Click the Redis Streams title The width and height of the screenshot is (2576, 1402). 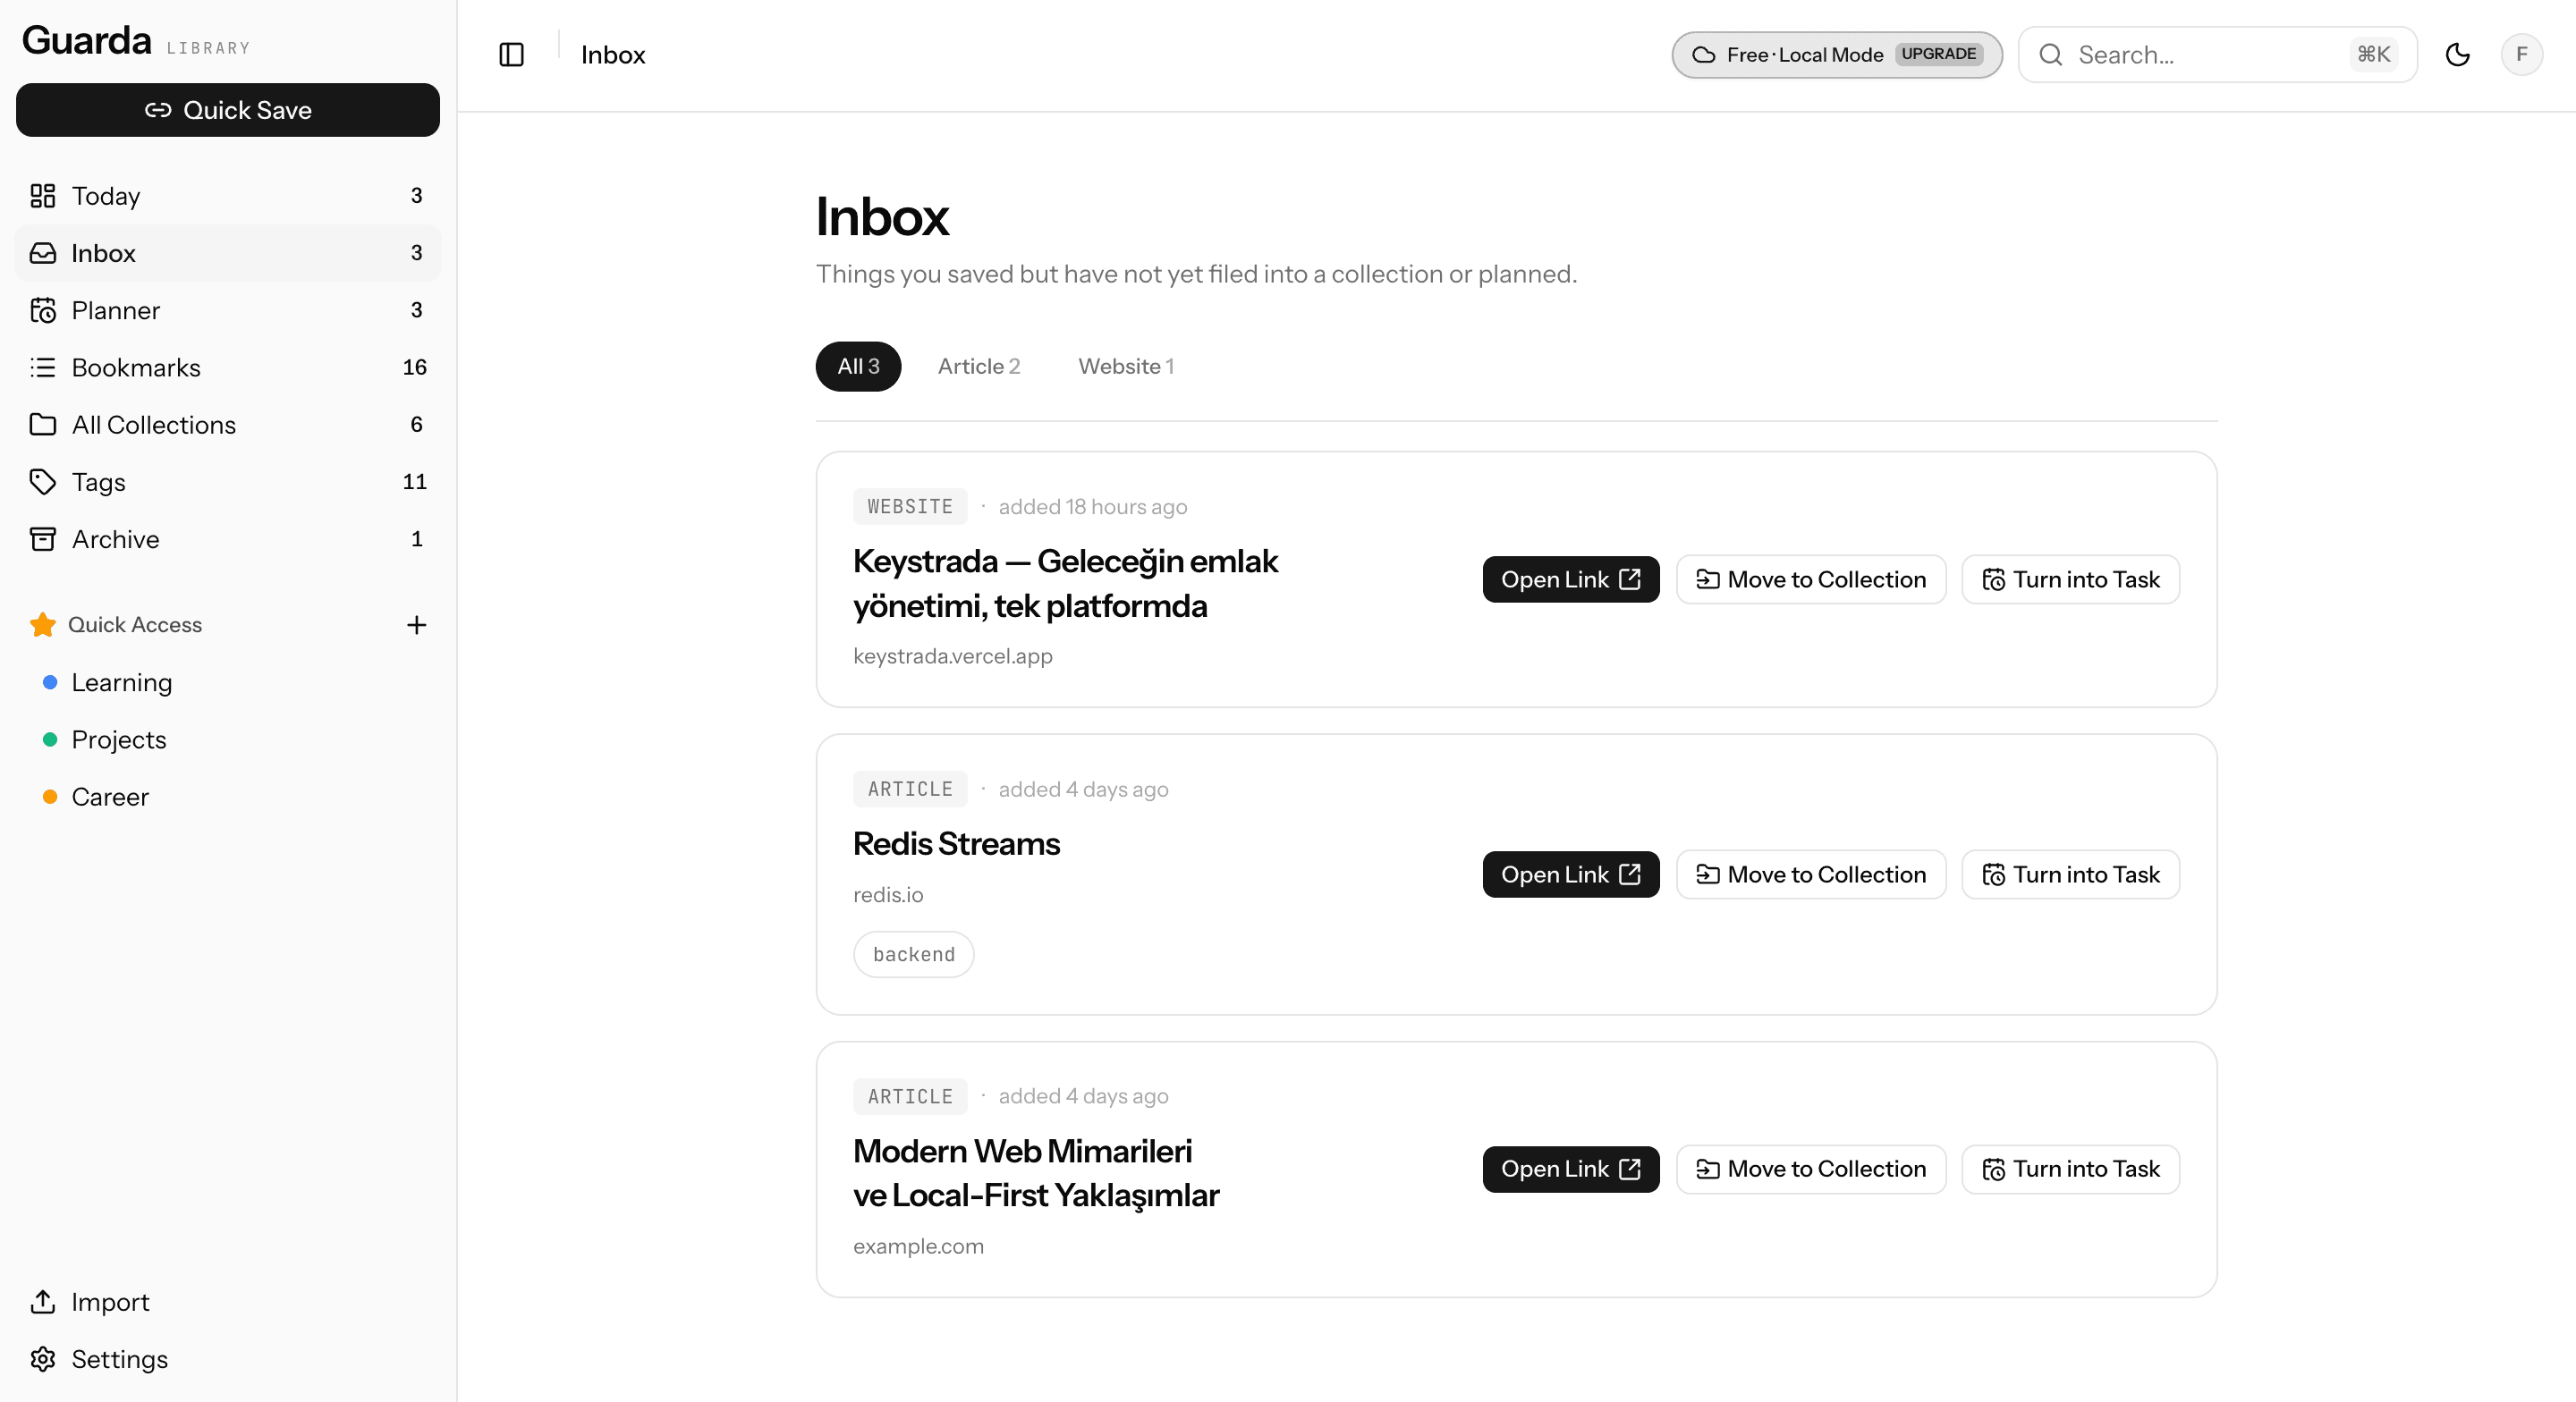coord(956,844)
